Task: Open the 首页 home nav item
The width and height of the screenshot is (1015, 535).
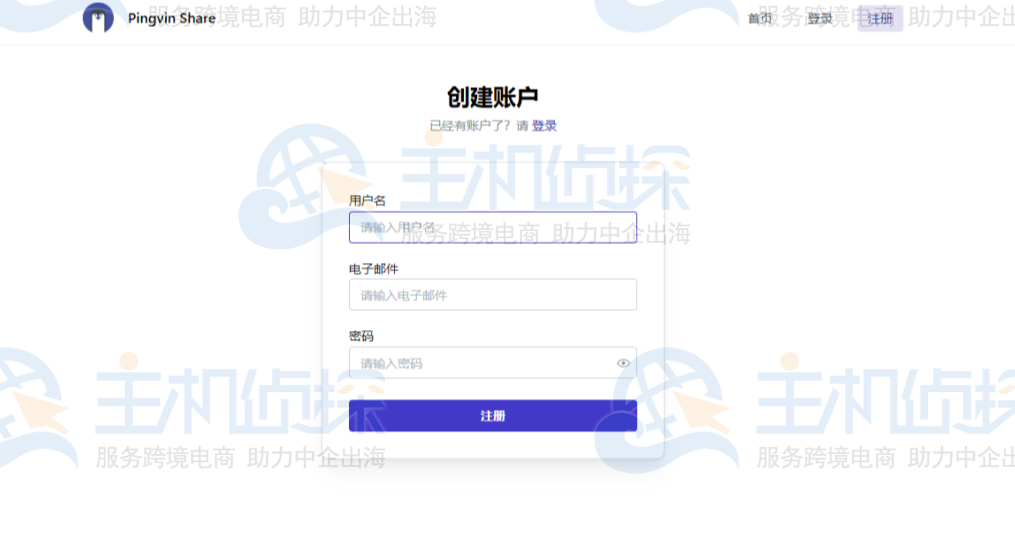Action: [x=760, y=18]
